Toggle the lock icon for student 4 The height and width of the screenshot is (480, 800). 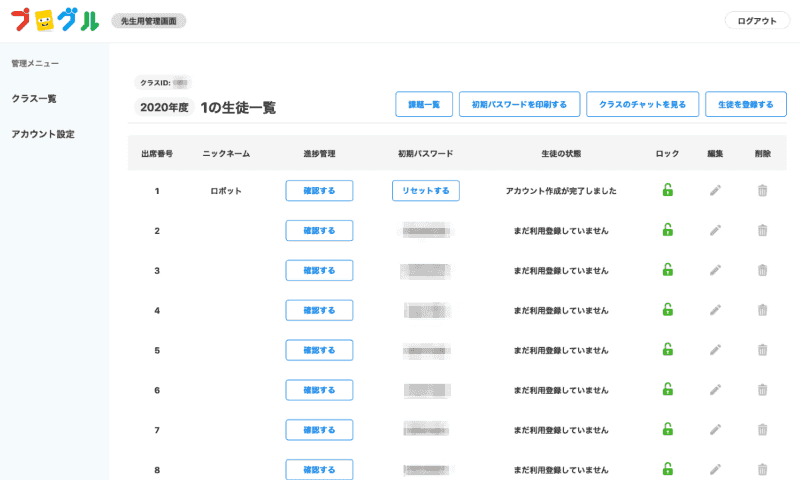(667, 310)
